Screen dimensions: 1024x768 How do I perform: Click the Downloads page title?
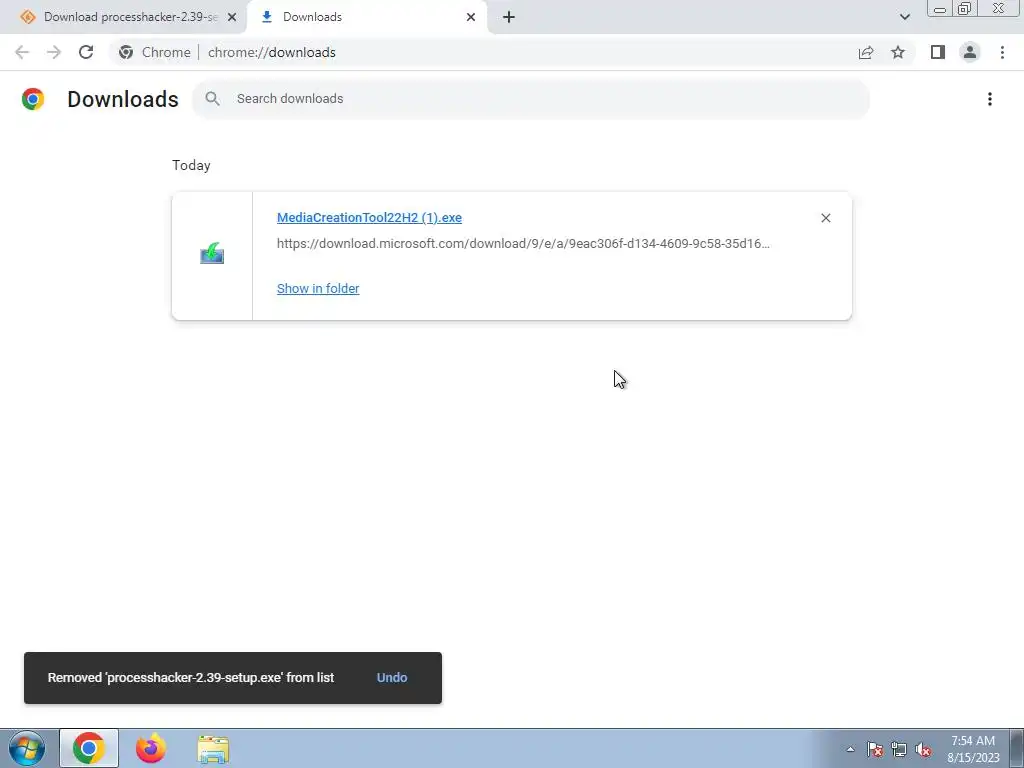point(123,99)
